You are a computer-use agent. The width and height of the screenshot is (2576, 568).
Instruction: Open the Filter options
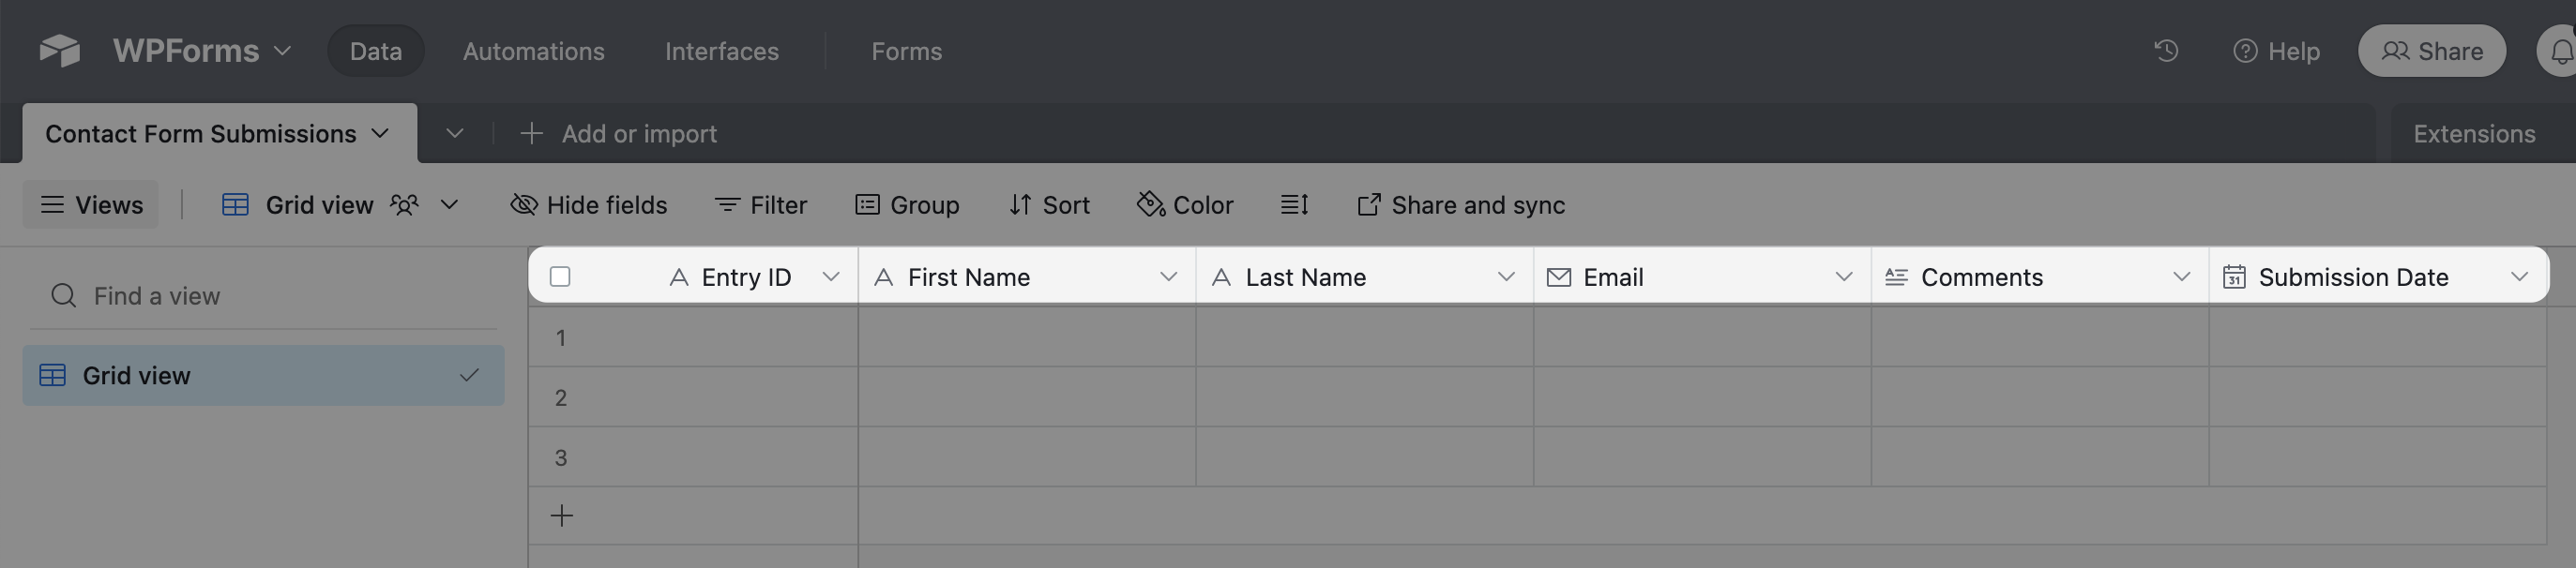761,205
